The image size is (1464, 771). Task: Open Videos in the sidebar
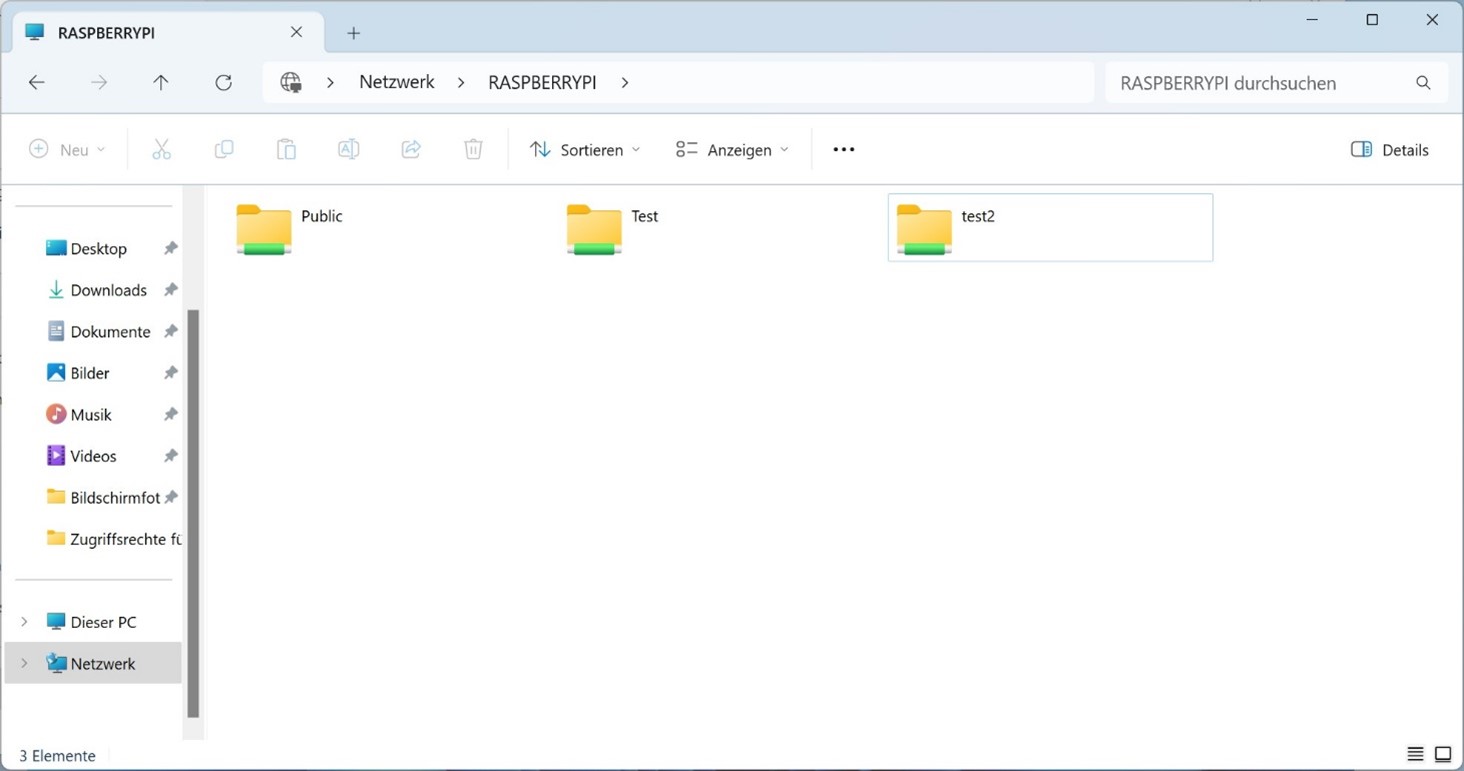93,456
